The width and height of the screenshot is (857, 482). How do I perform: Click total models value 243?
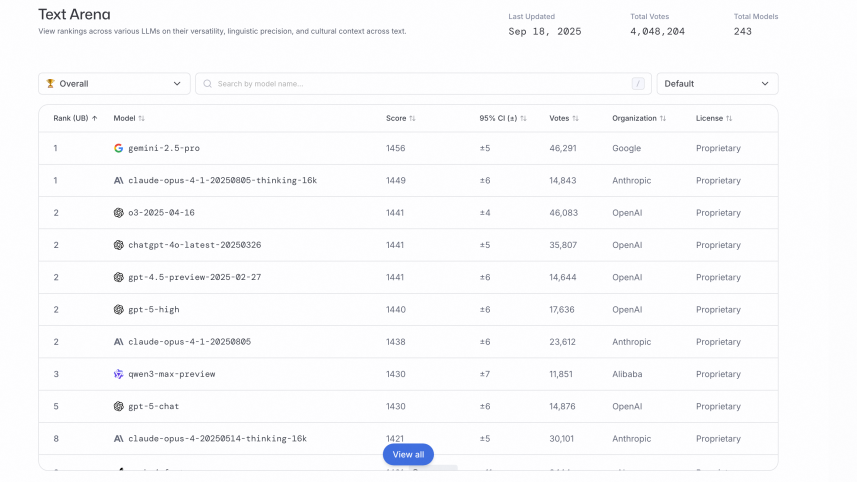(743, 31)
